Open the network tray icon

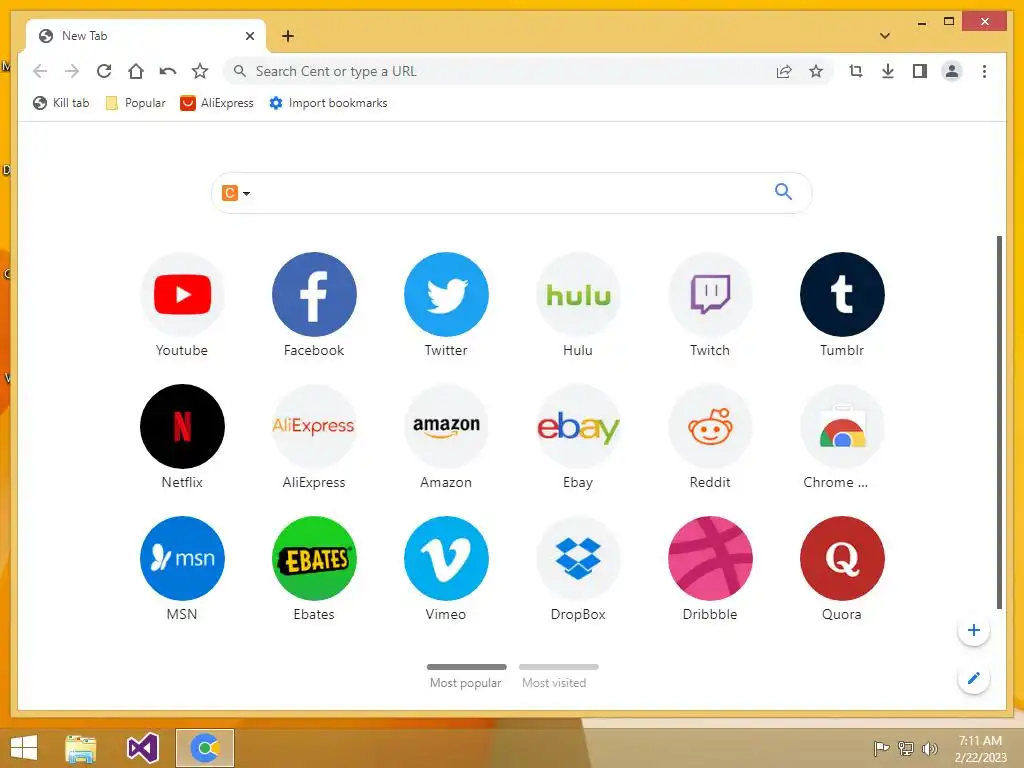[906, 748]
